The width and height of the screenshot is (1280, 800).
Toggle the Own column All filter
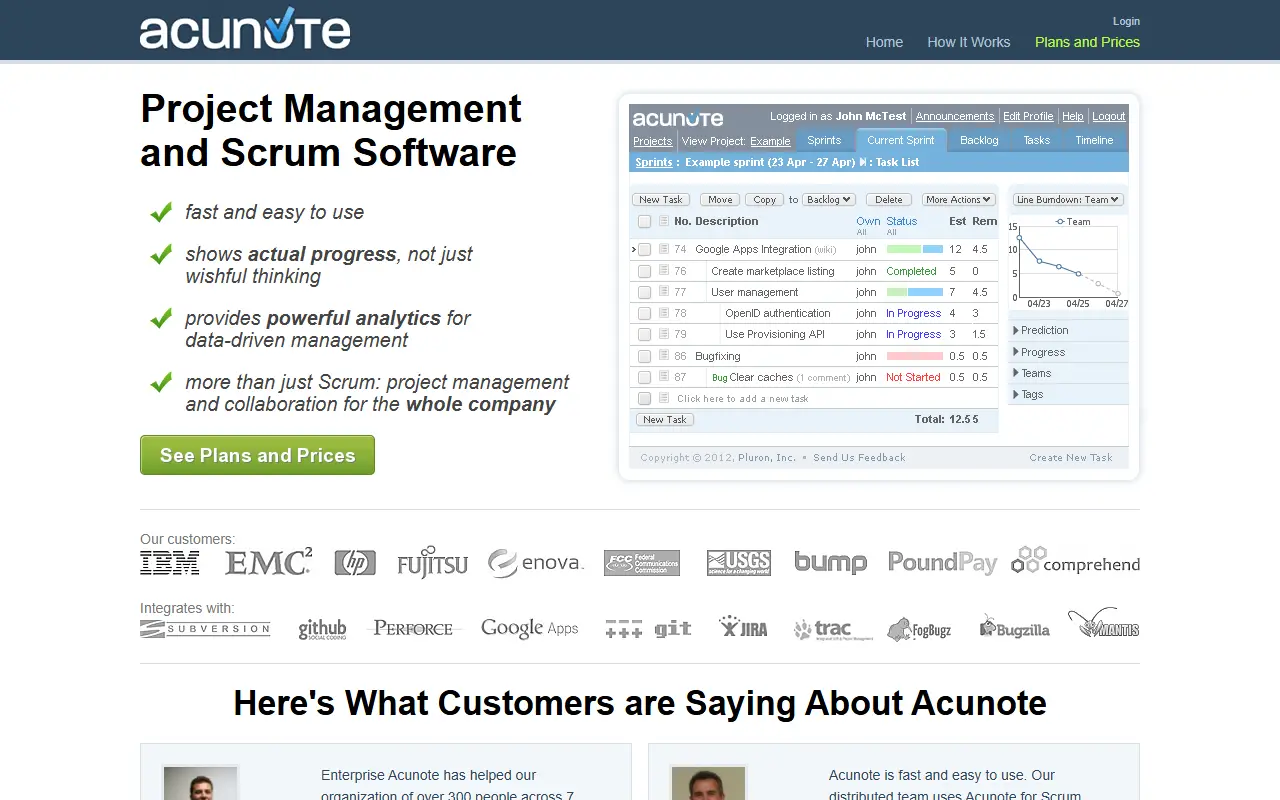(861, 232)
